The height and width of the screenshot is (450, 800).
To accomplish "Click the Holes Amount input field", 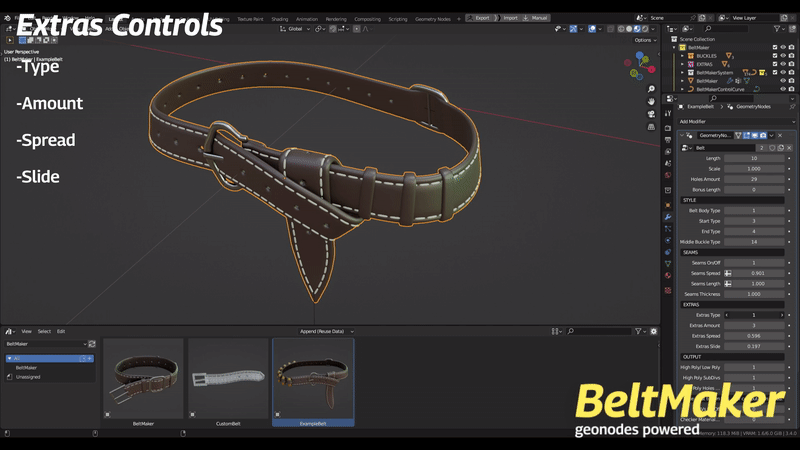I will pyautogui.click(x=754, y=179).
